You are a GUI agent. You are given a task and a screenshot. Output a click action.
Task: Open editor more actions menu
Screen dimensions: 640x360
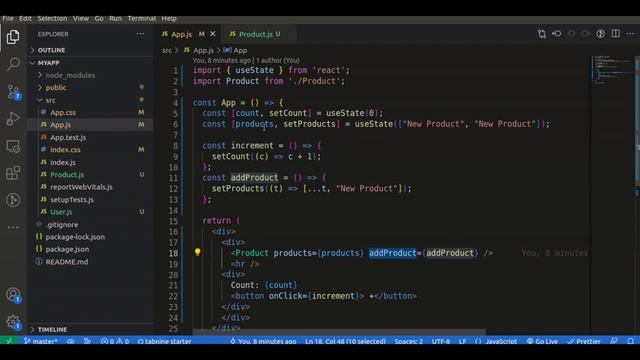[630, 34]
